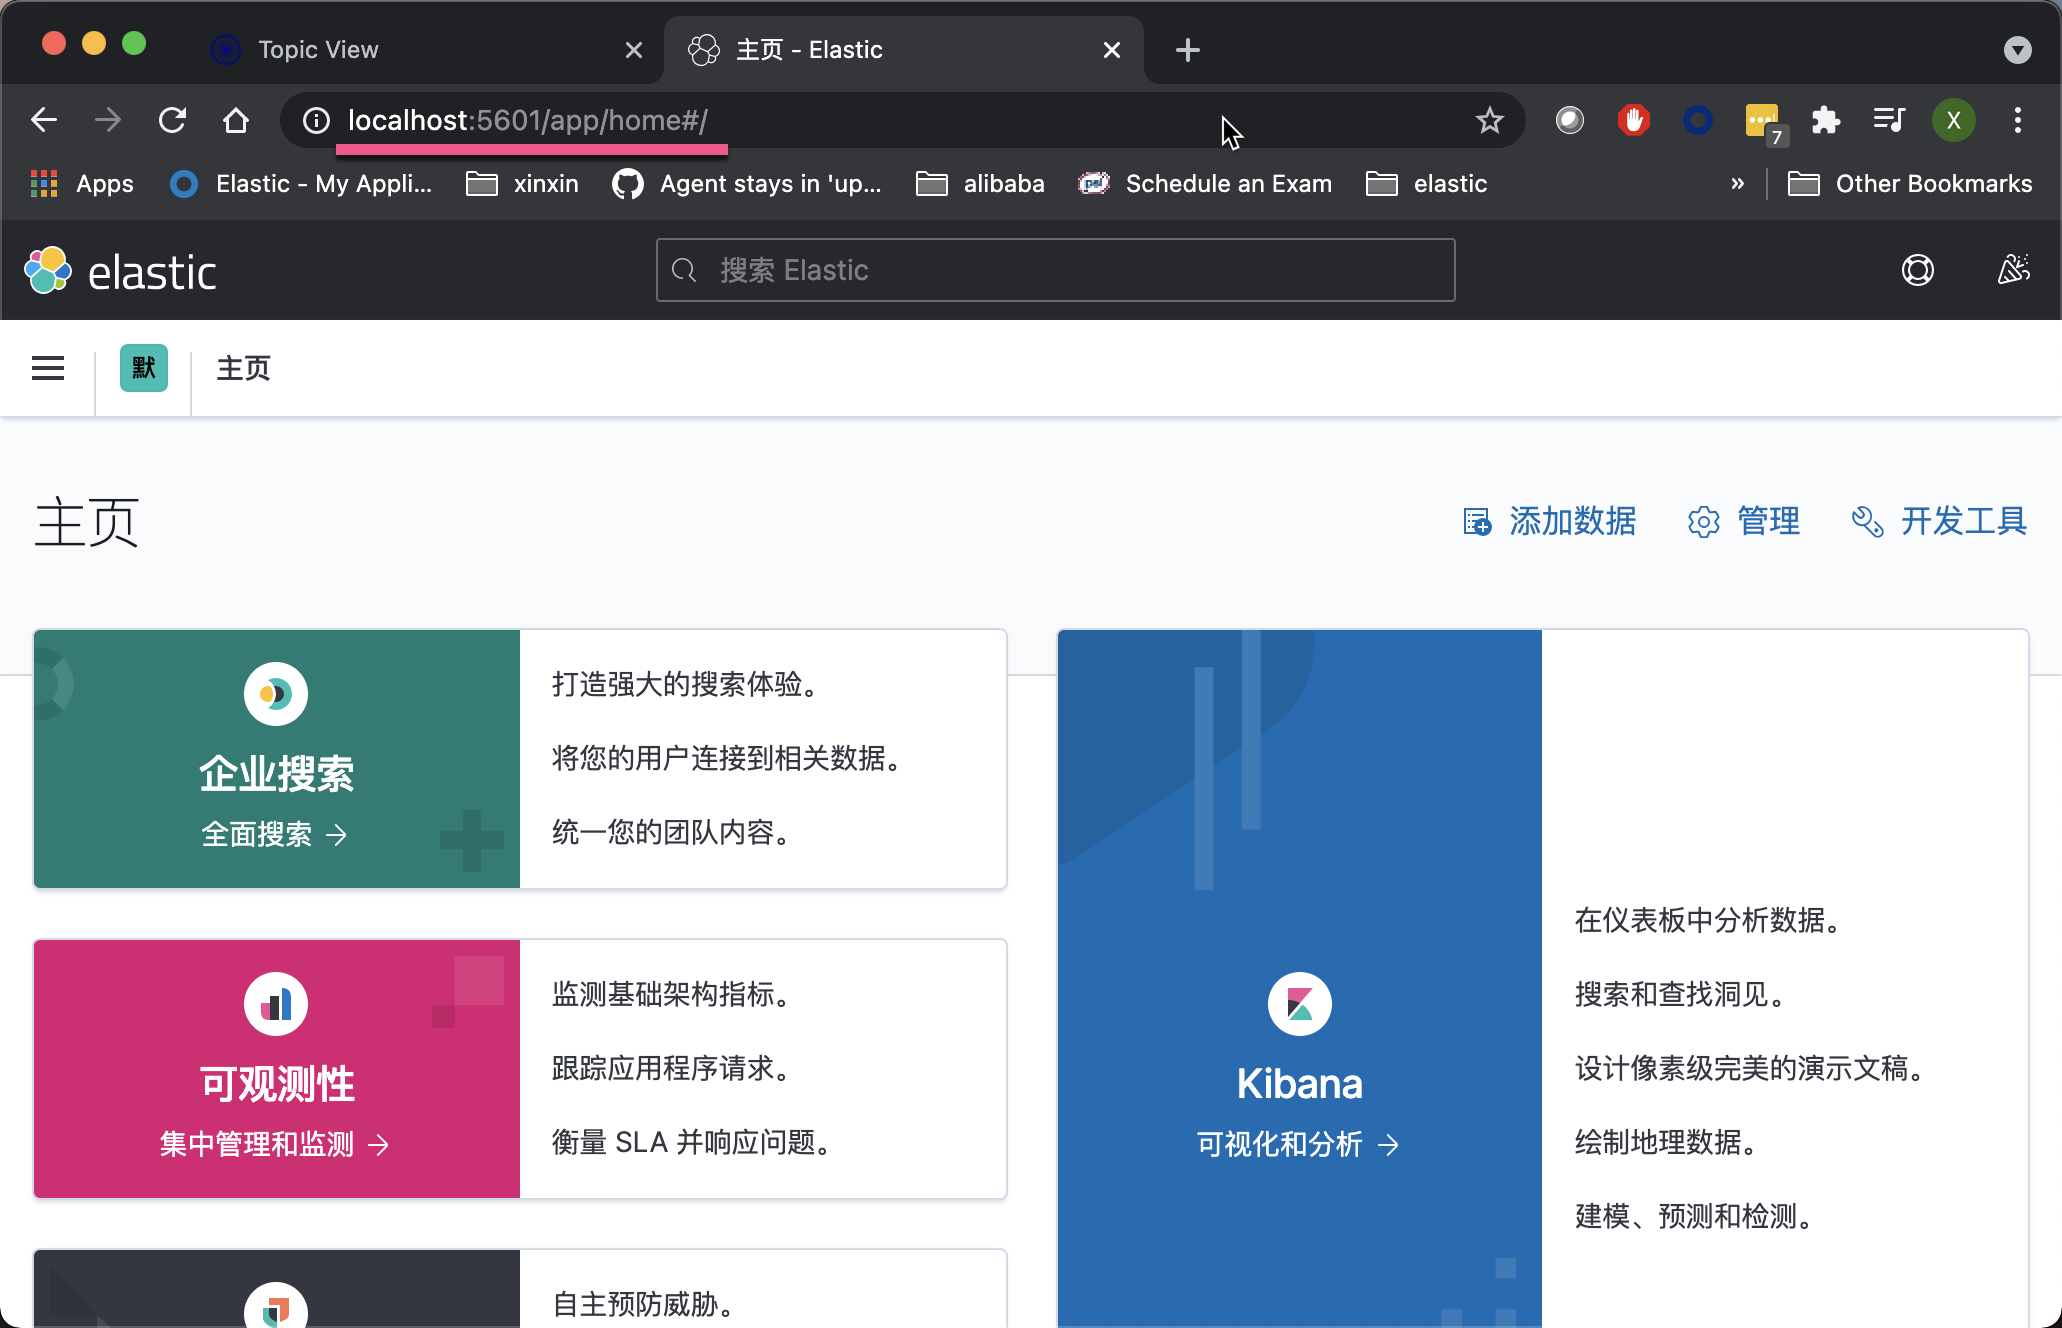
Task: Click the Kibana logo icon
Action: pos(1299,1004)
